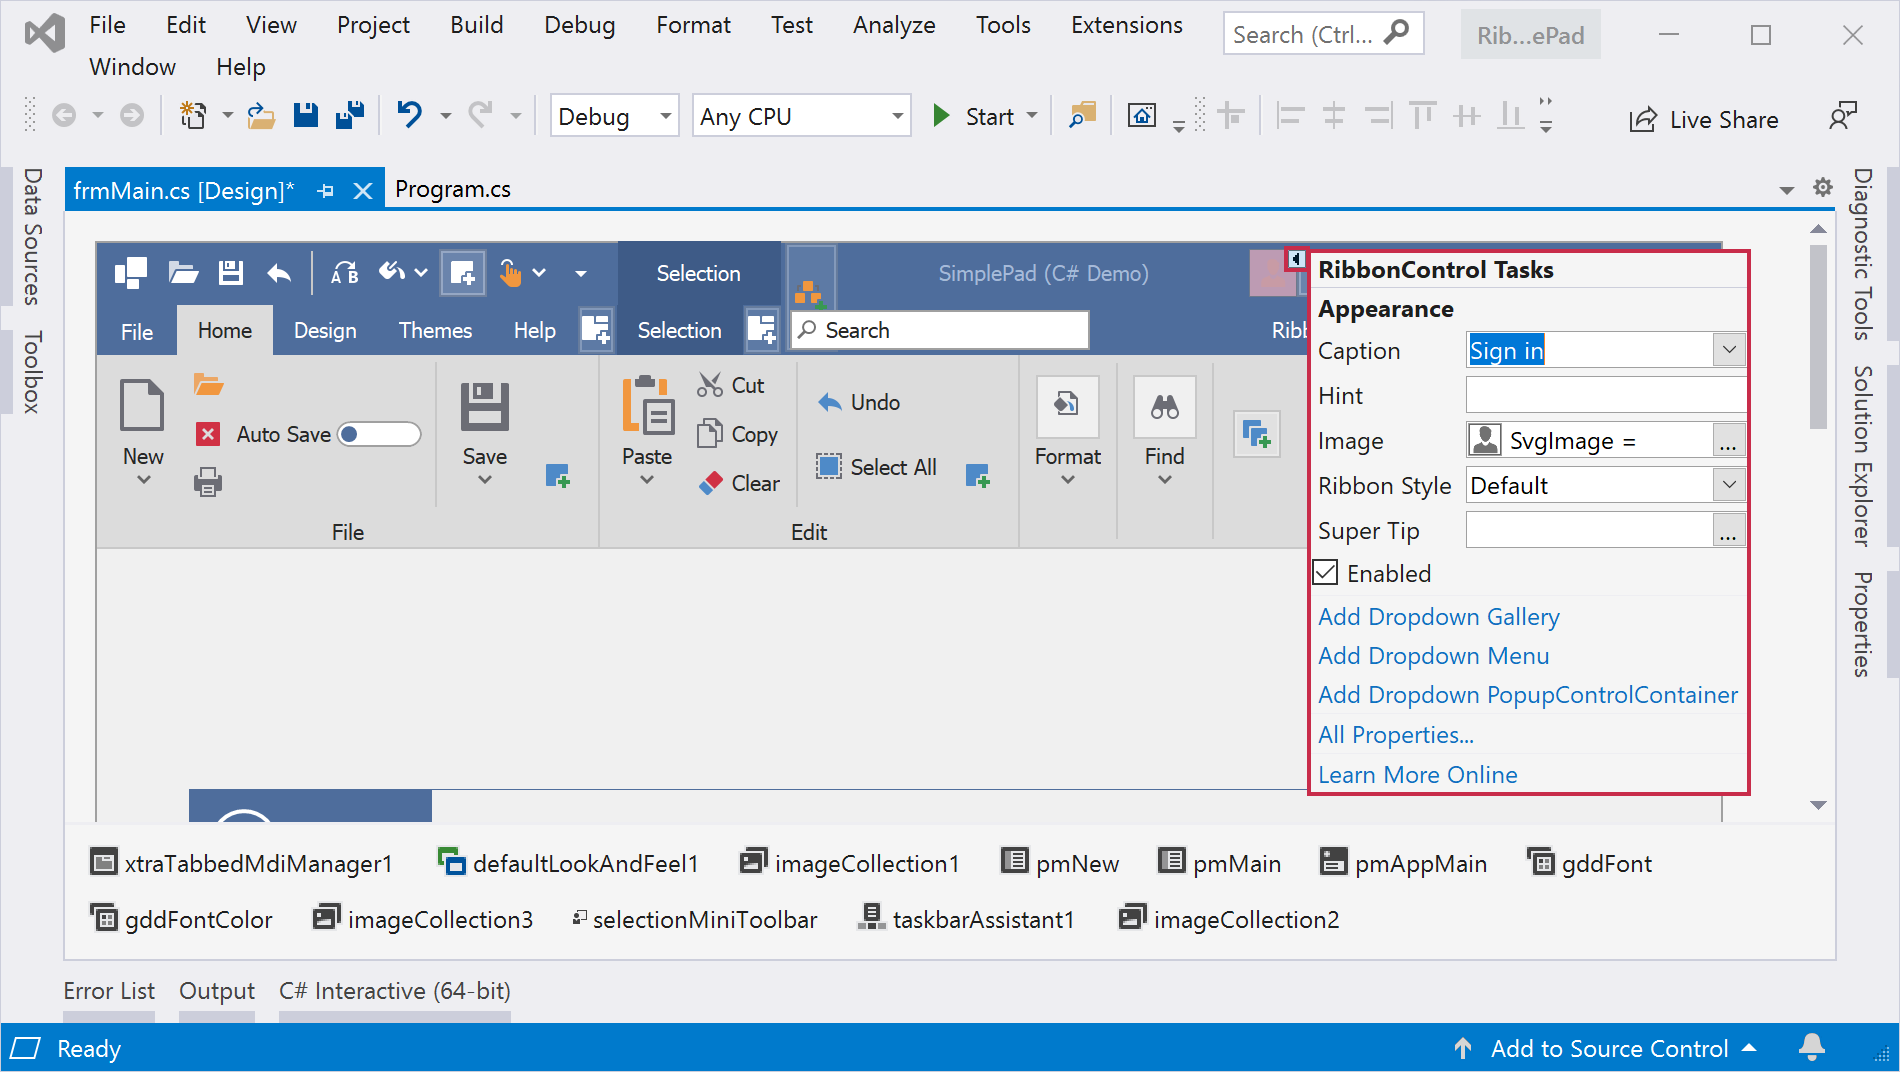Switch to the Program.cs tab
The width and height of the screenshot is (1900, 1072).
[453, 189]
